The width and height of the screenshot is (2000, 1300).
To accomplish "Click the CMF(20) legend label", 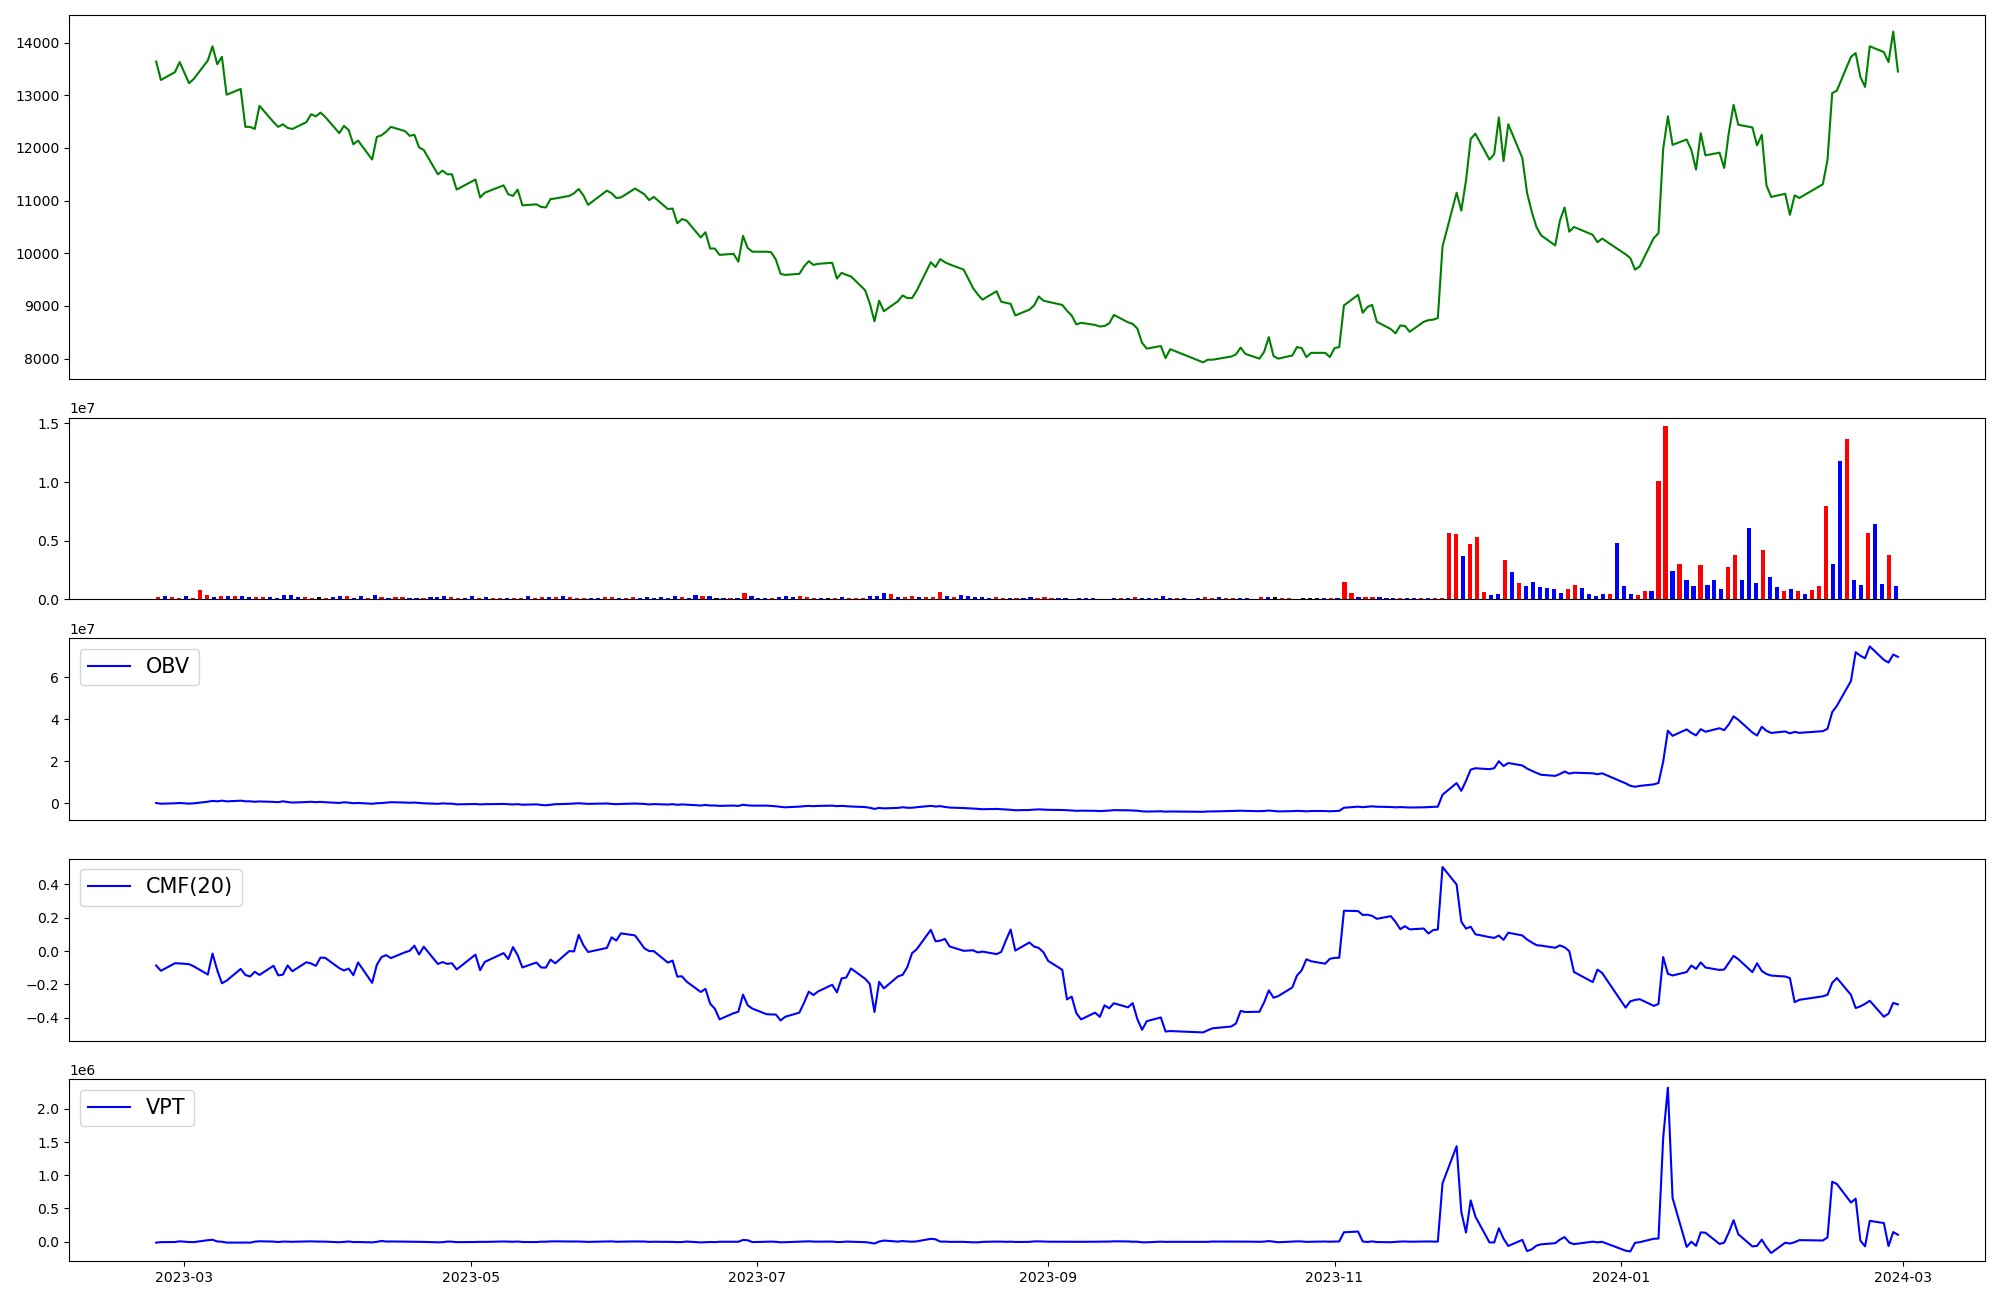I will pyautogui.click(x=188, y=886).
